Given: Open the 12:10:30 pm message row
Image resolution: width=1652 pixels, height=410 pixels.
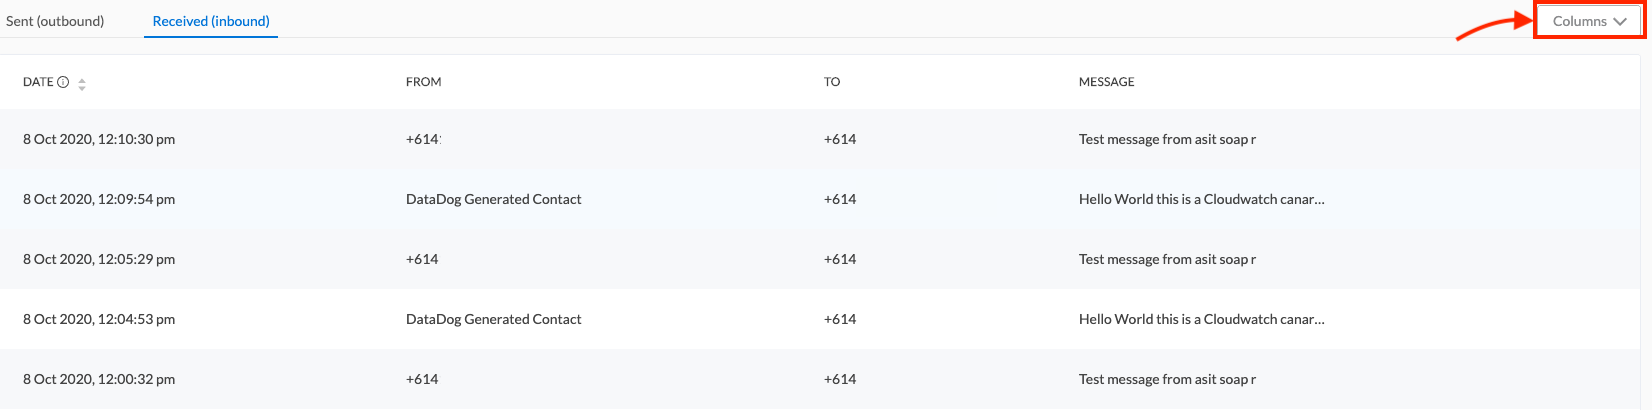Looking at the screenshot, I should [820, 139].
